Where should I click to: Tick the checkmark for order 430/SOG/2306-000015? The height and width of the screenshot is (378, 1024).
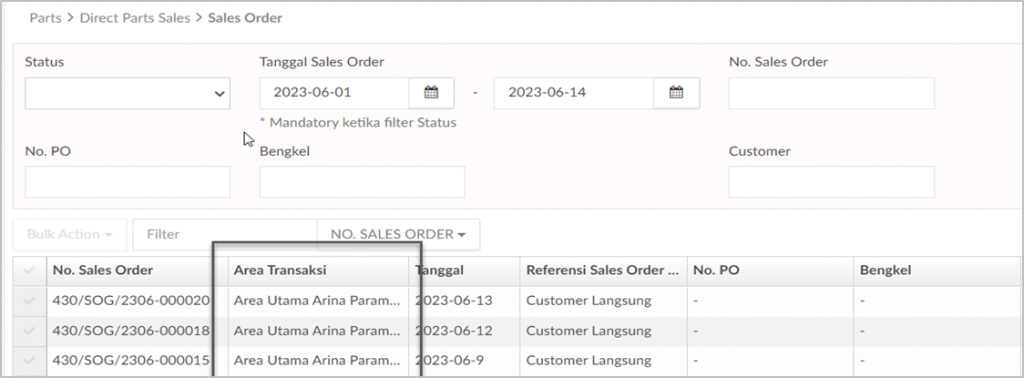[x=29, y=360]
